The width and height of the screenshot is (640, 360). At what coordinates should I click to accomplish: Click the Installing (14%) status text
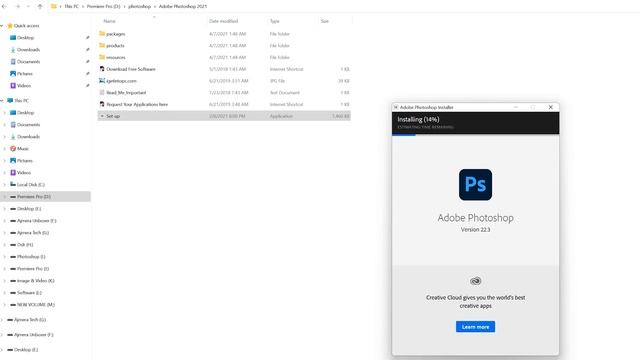(418, 119)
